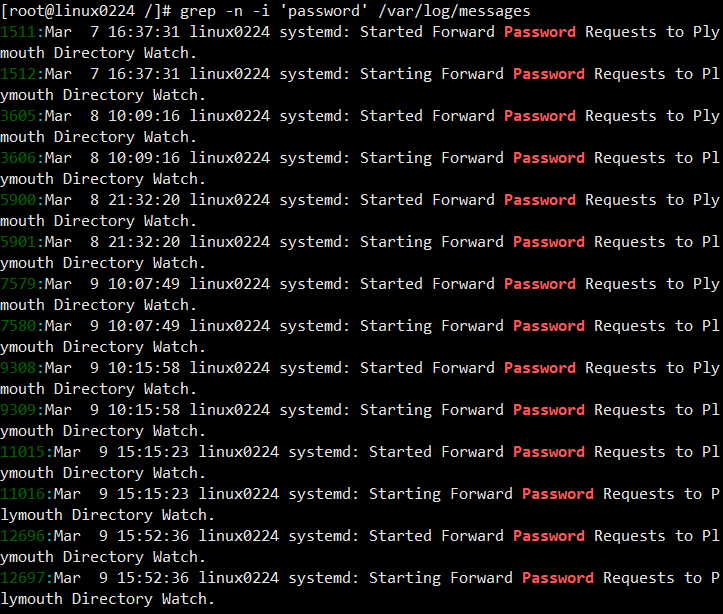Click the green line number 5900

tap(18, 200)
